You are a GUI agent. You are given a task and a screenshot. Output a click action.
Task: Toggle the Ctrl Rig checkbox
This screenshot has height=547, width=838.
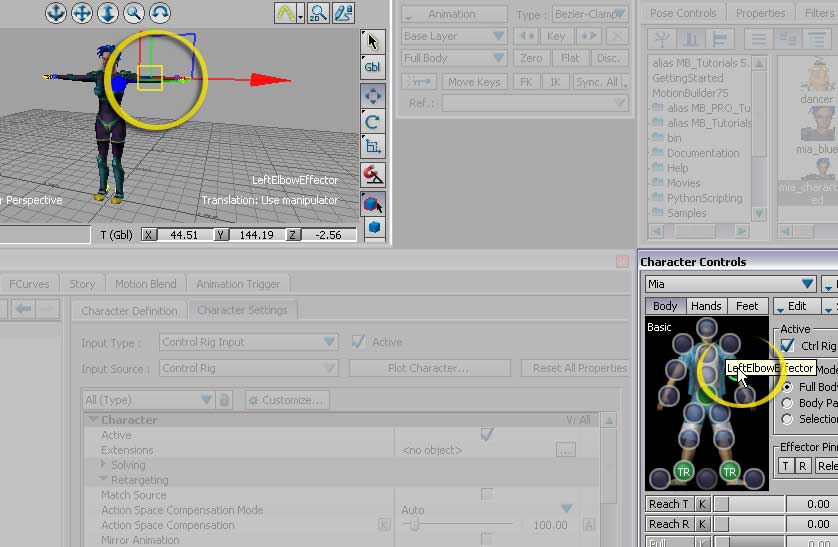pos(788,346)
